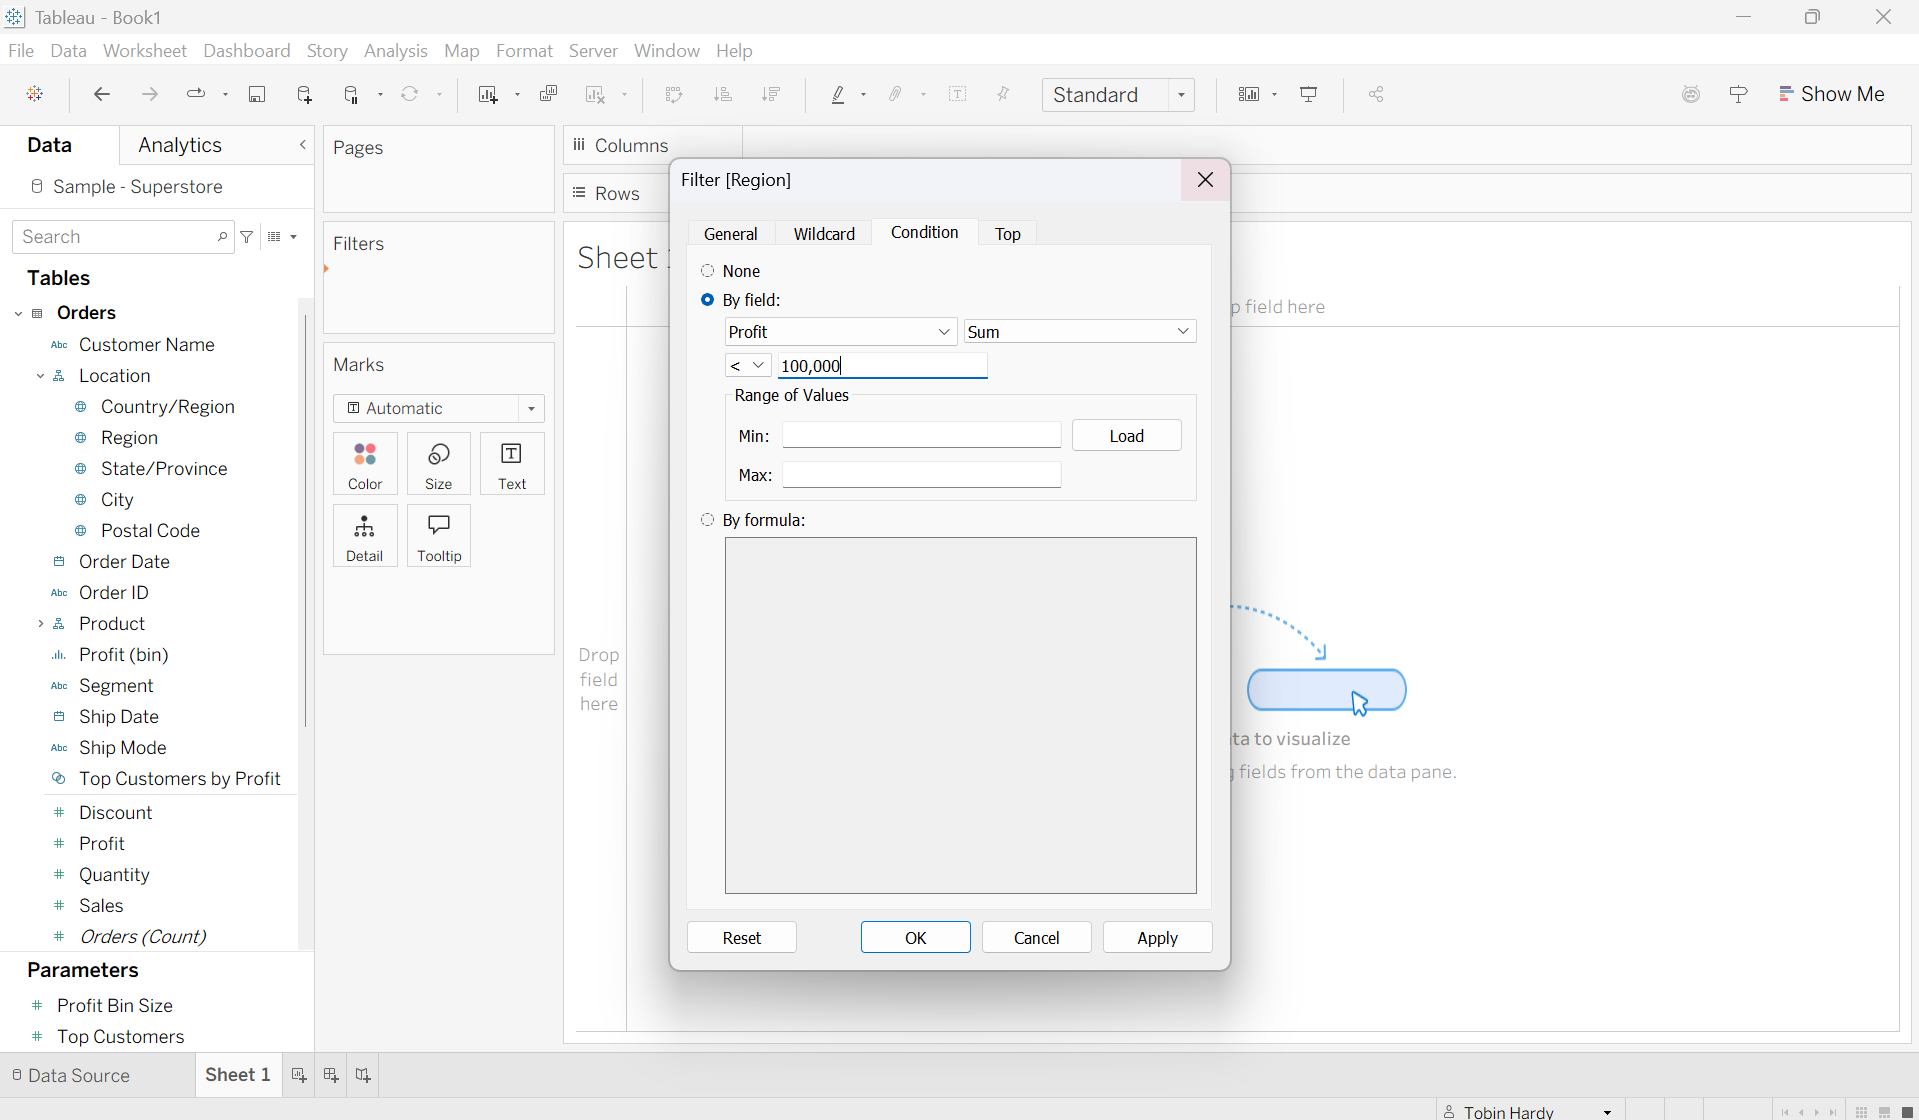Open the Profit field dropdown
Screen dimensions: 1919x1120
coord(839,332)
